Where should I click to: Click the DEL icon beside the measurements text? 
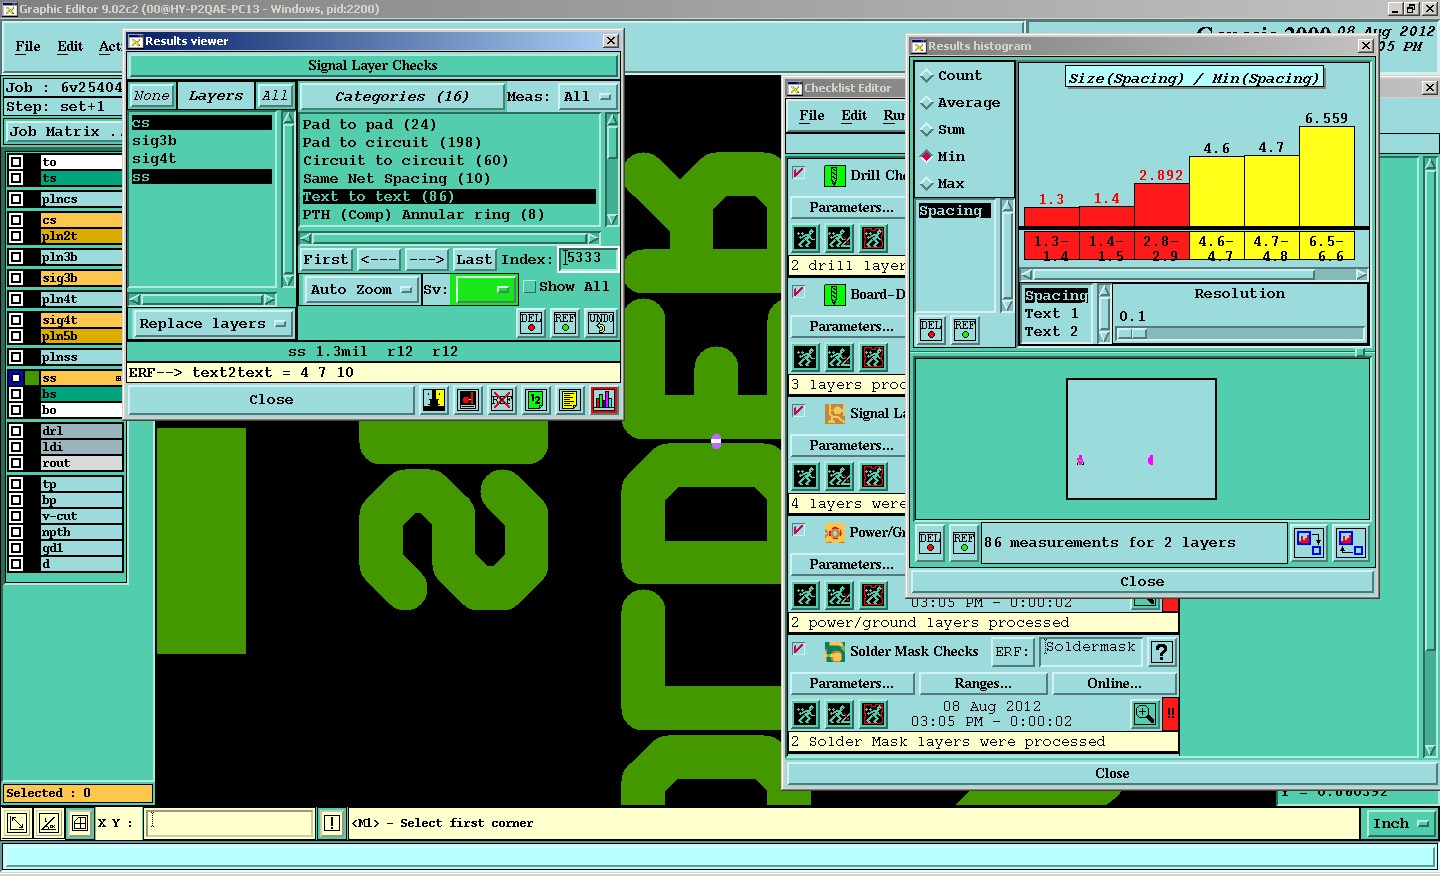[930, 542]
